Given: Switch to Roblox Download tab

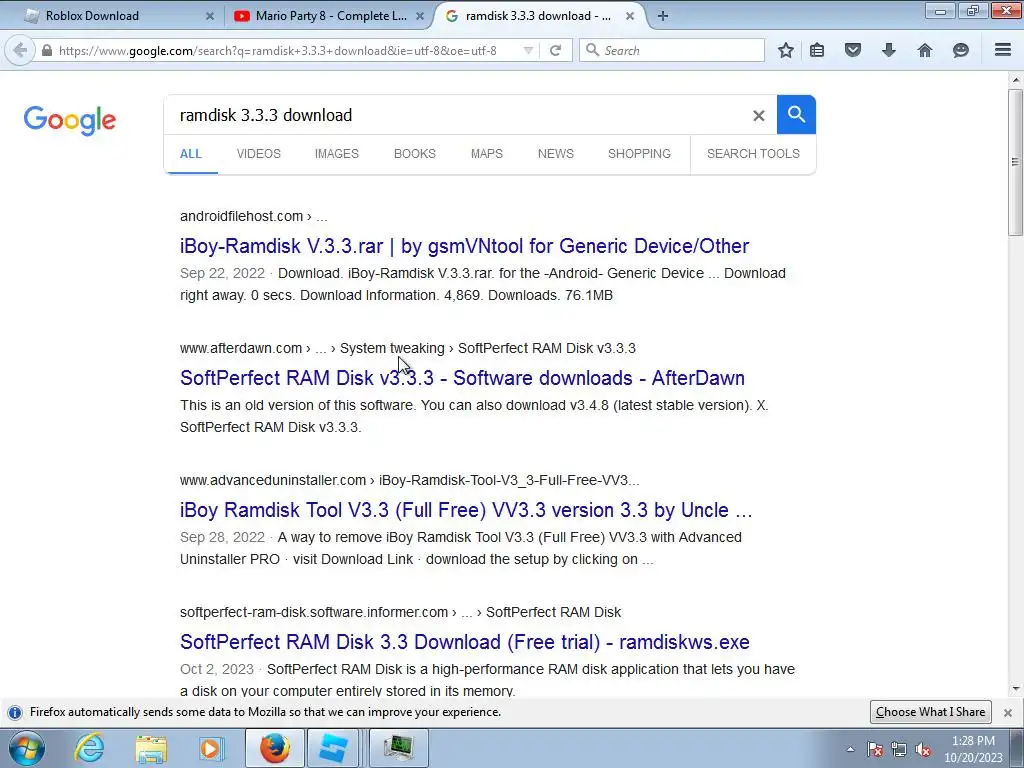Looking at the screenshot, I should click(118, 16).
